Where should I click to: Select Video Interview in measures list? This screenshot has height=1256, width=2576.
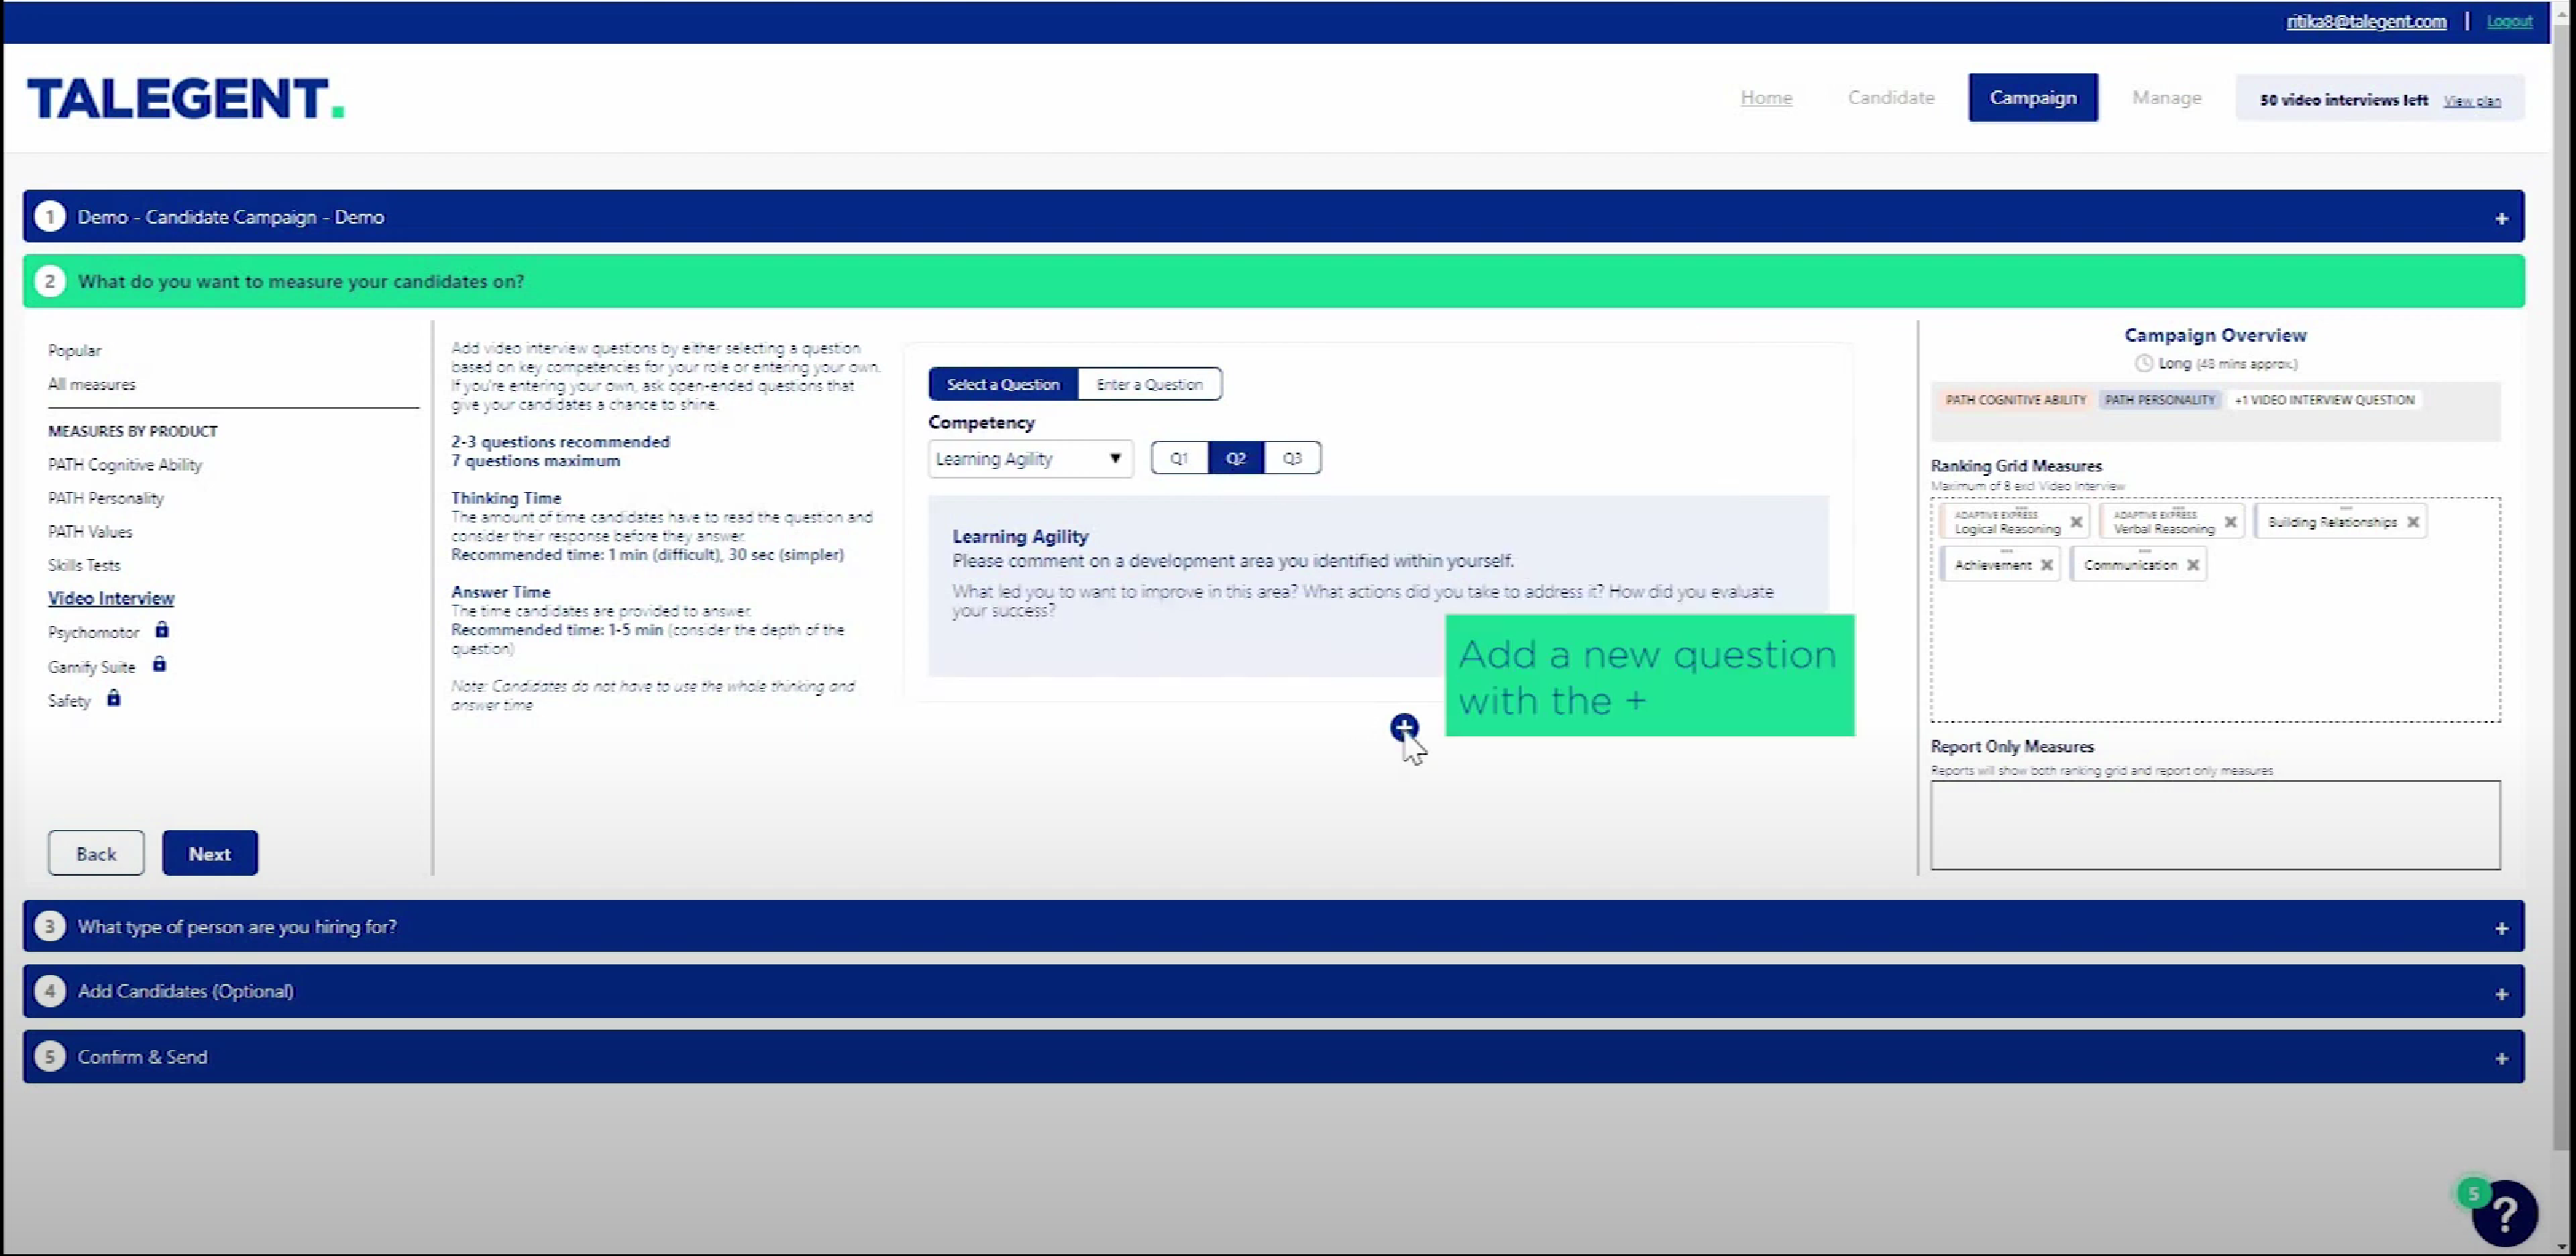111,598
